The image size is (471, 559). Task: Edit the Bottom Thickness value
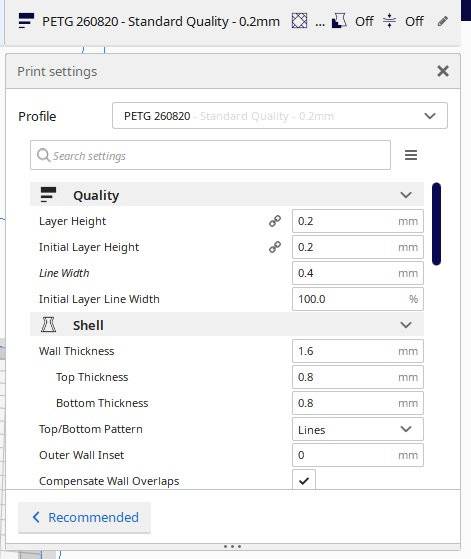click(358, 403)
